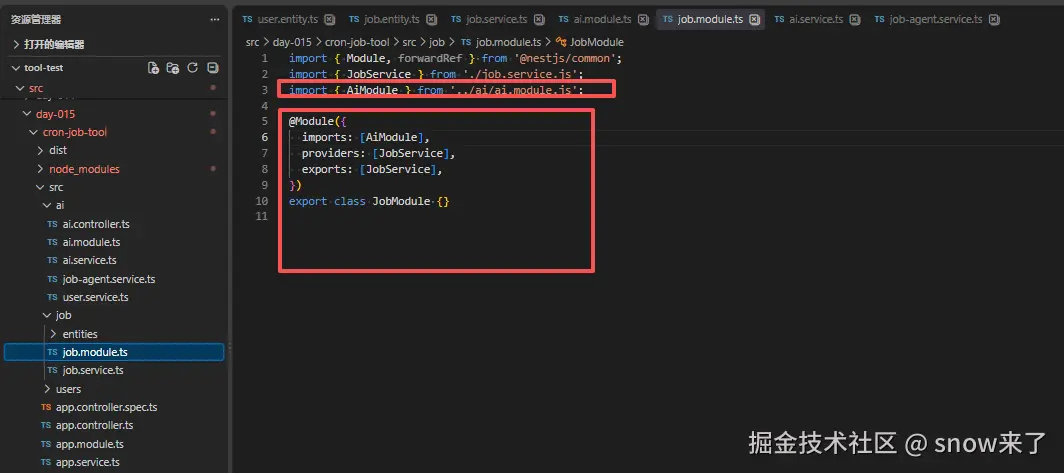1064x473 pixels.
Task: Select job.module.ts in the explorer tree
Action: [x=114, y=352]
